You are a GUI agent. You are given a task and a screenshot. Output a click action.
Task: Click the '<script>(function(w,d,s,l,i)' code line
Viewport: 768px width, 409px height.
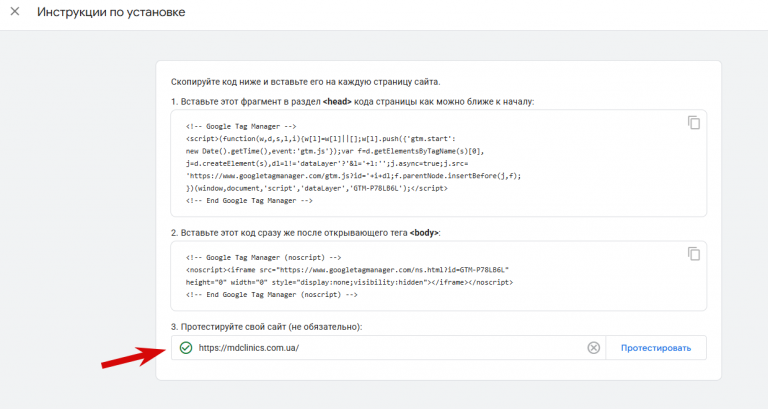(x=320, y=139)
